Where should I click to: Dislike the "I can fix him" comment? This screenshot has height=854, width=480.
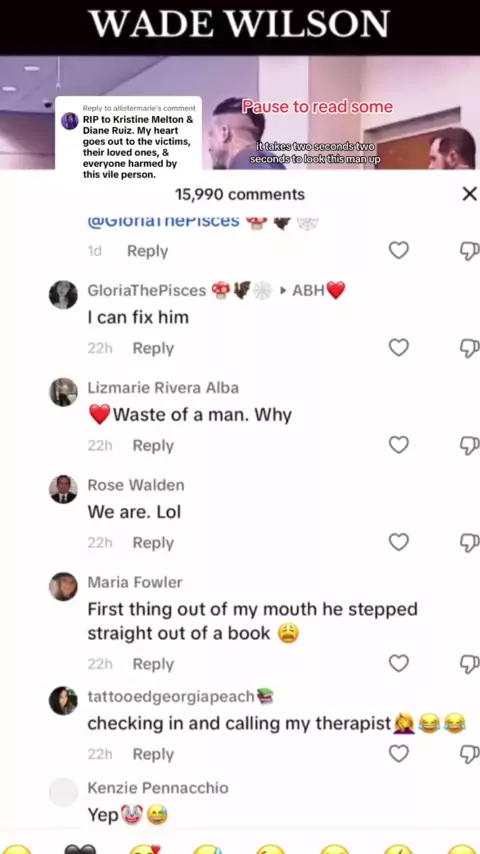[x=470, y=347]
